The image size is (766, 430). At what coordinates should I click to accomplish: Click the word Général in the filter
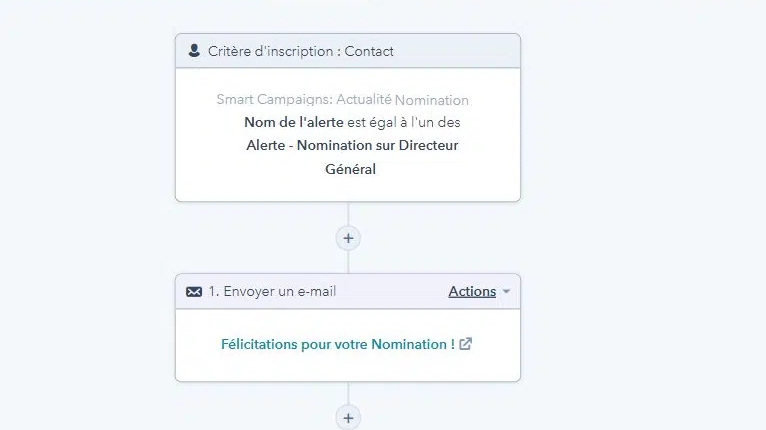click(x=350, y=169)
